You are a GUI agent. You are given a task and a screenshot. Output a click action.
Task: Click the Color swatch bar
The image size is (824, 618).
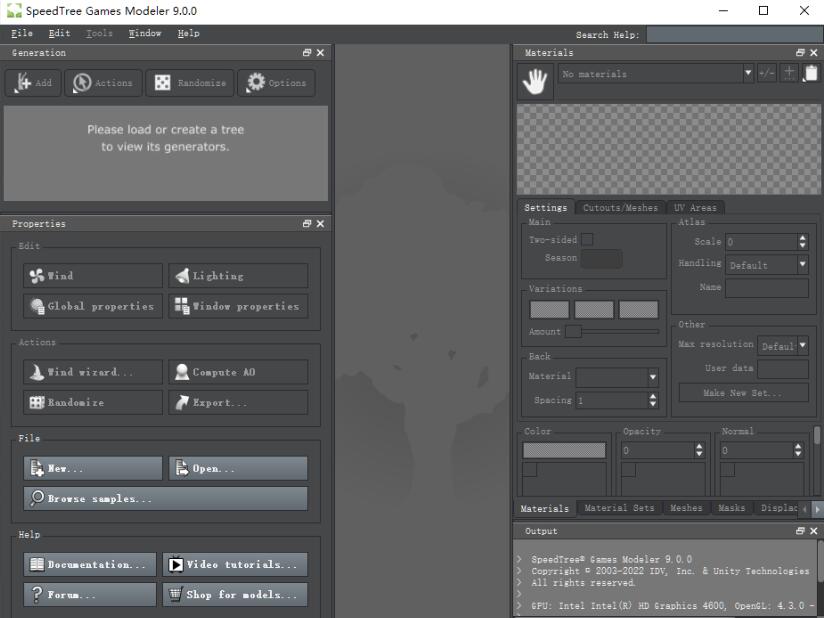click(564, 450)
